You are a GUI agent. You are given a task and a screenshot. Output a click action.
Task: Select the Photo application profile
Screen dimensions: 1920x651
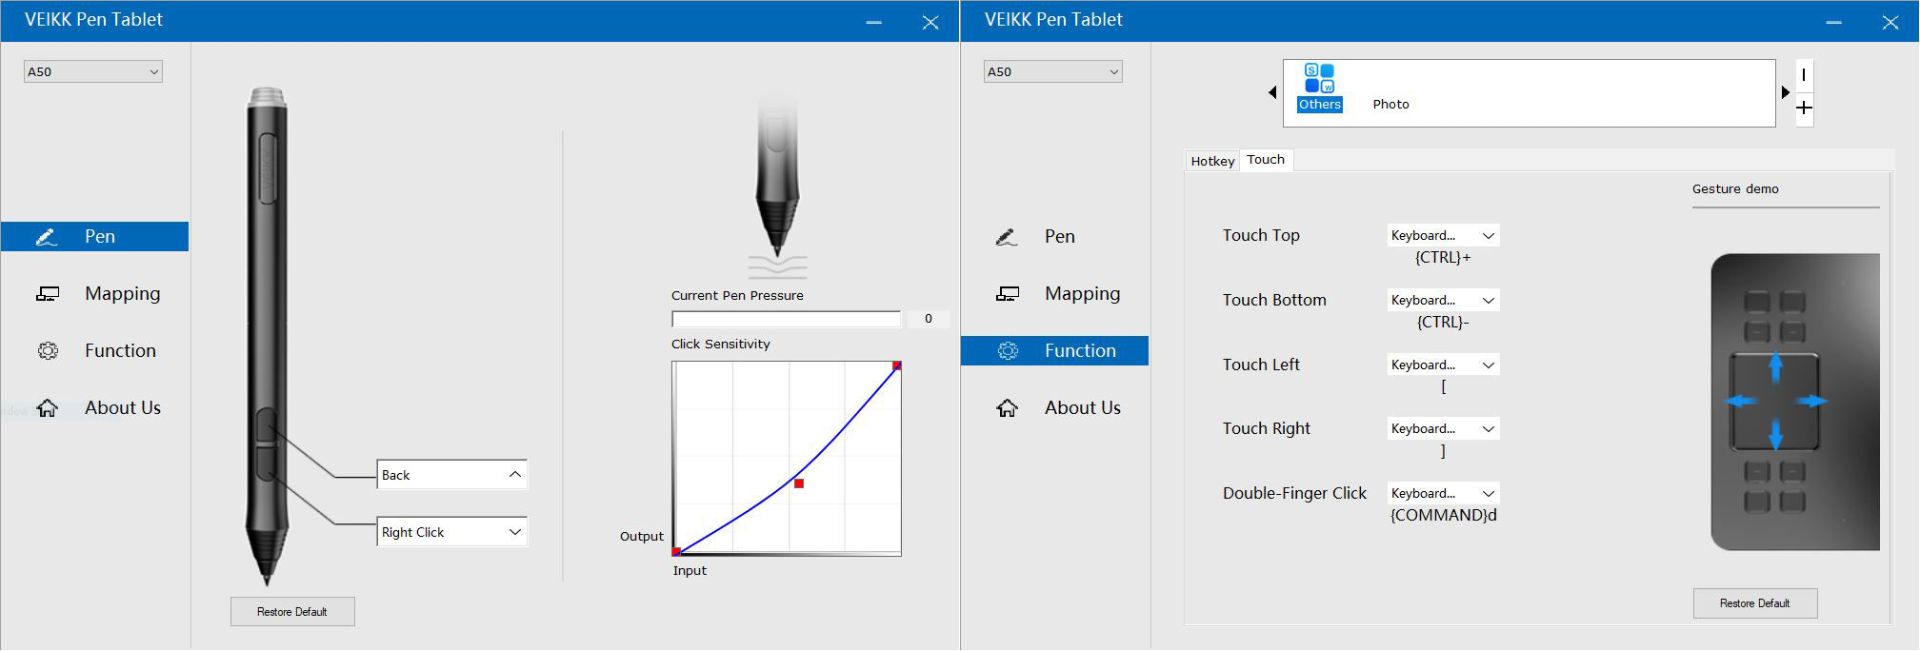pyautogui.click(x=1390, y=104)
